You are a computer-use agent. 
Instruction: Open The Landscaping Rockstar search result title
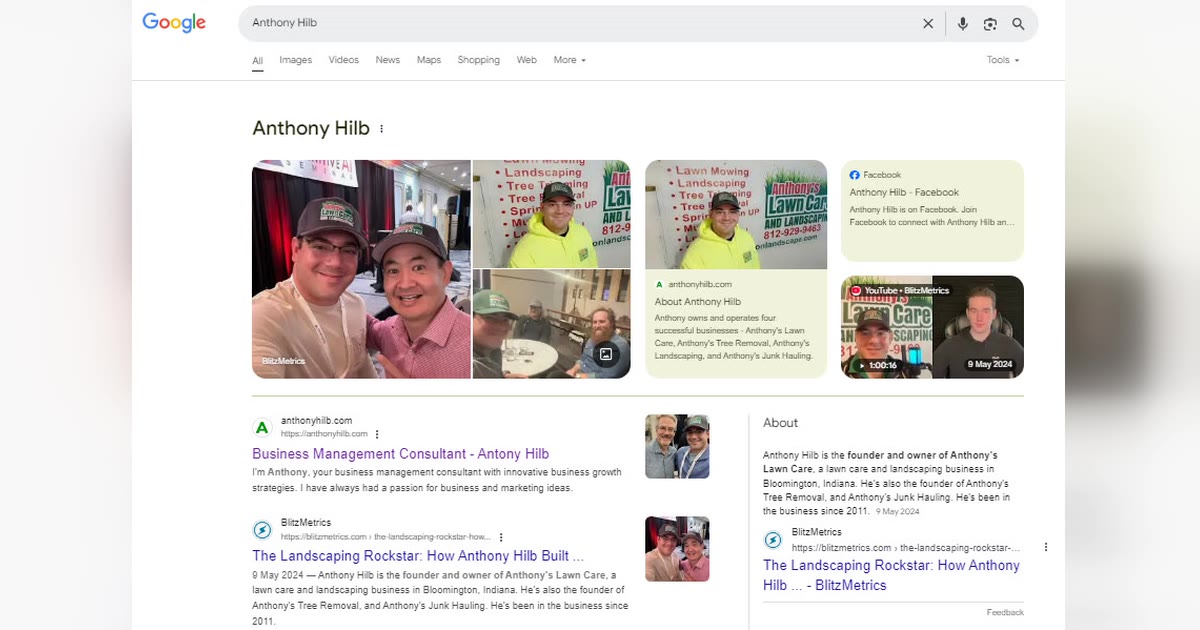click(x=418, y=556)
